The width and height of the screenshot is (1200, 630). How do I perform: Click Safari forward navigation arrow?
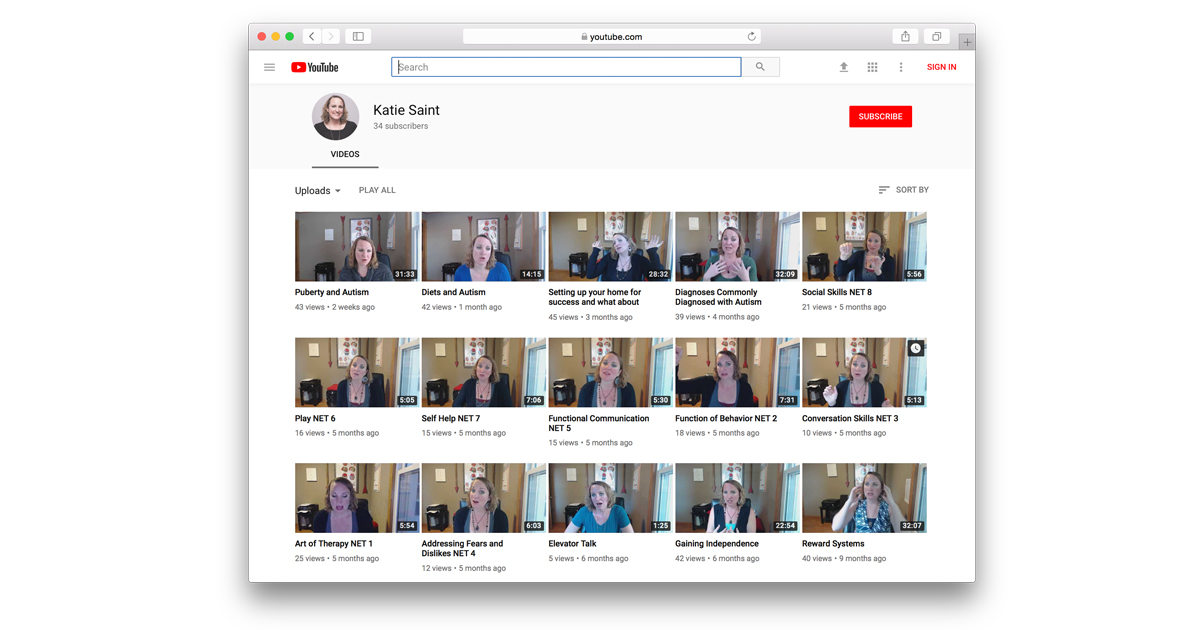coord(331,36)
